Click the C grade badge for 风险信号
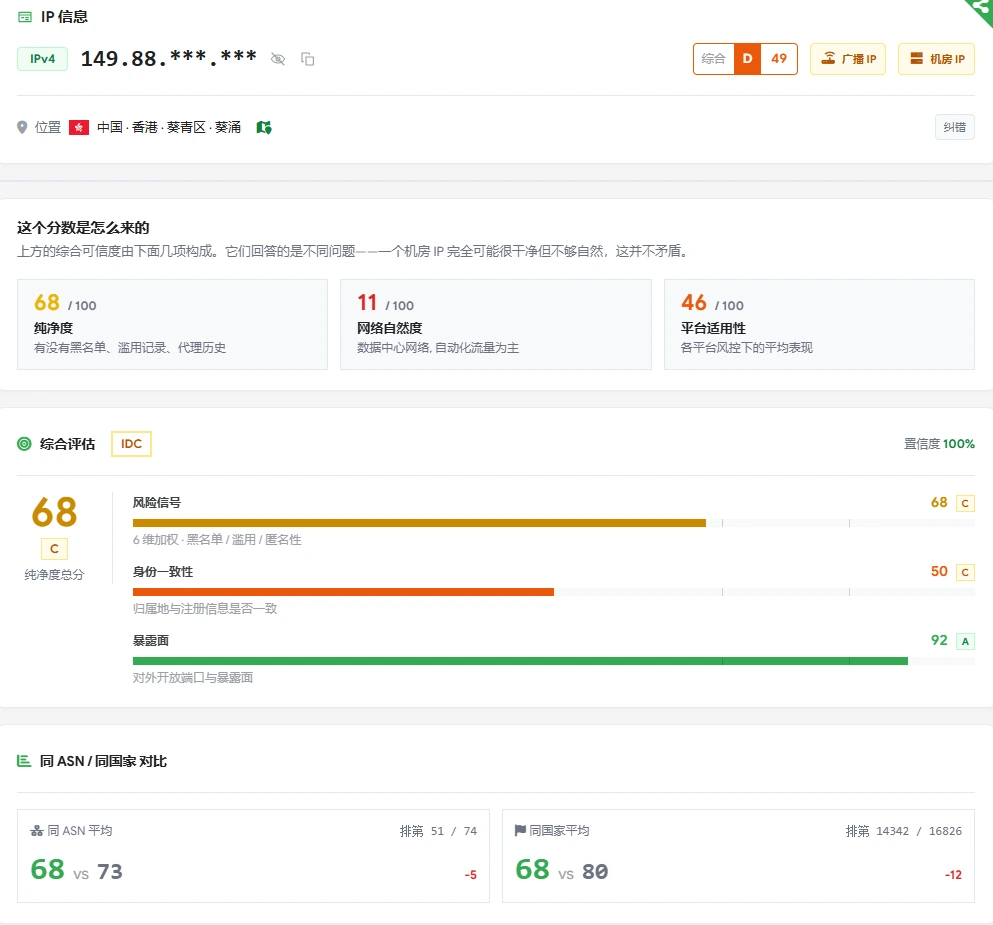The height and width of the screenshot is (925, 993). coord(965,503)
